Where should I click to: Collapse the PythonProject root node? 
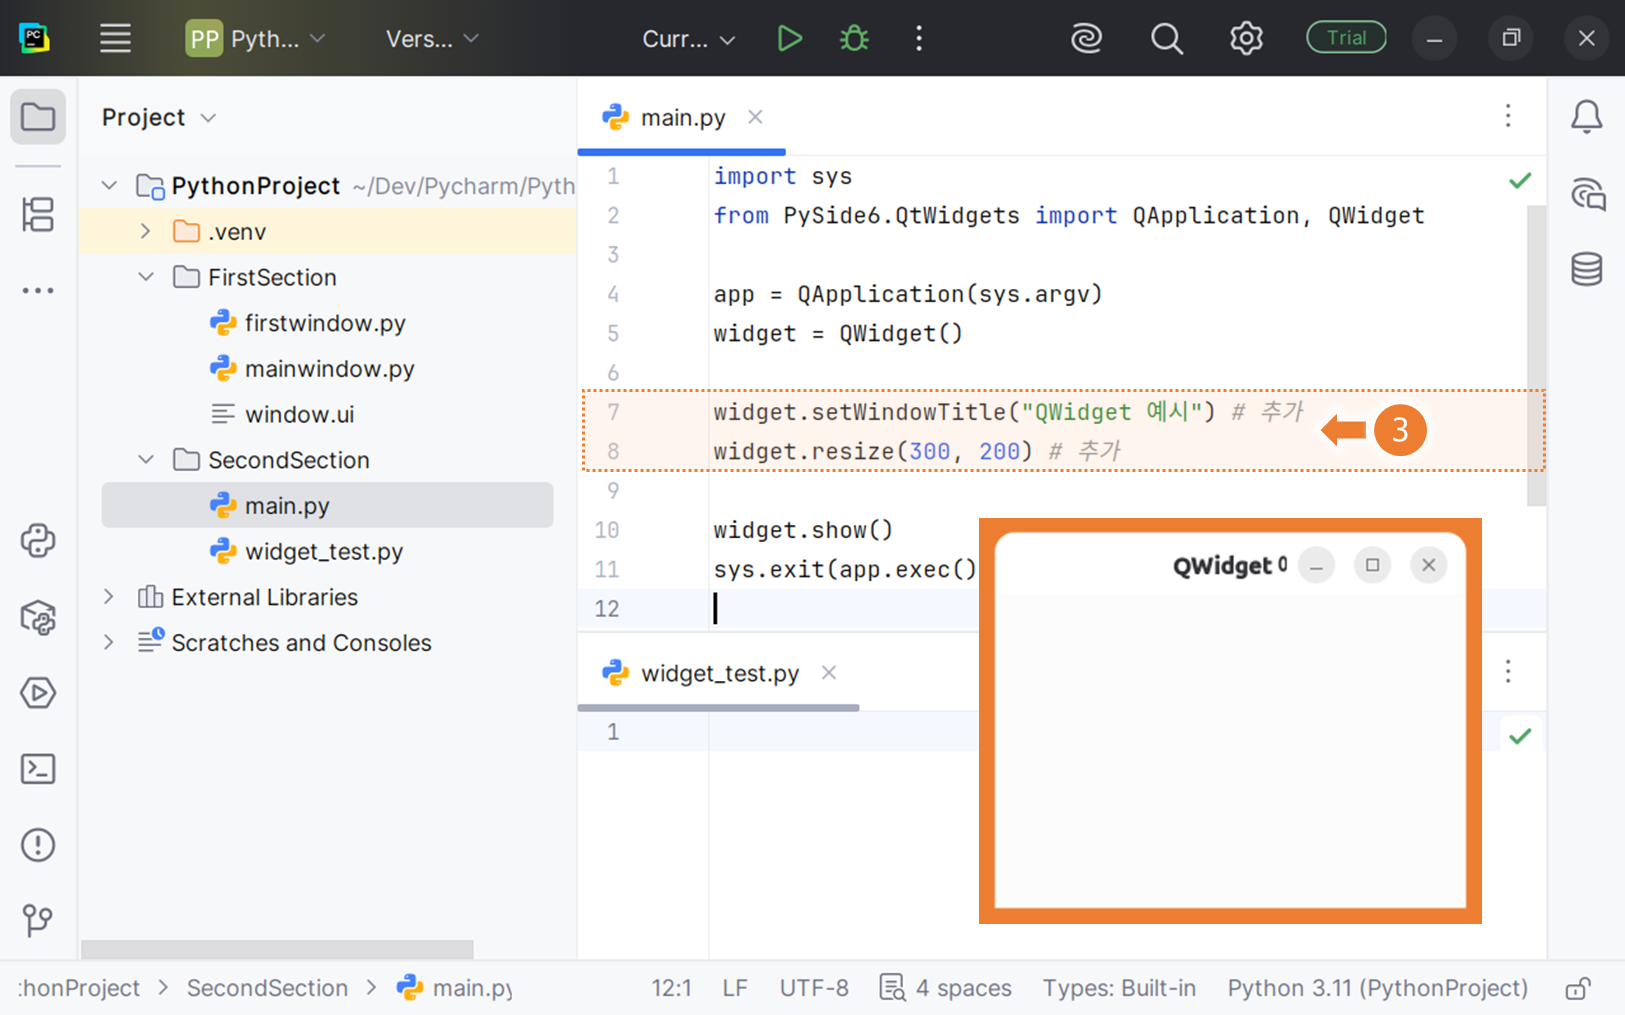pos(110,186)
